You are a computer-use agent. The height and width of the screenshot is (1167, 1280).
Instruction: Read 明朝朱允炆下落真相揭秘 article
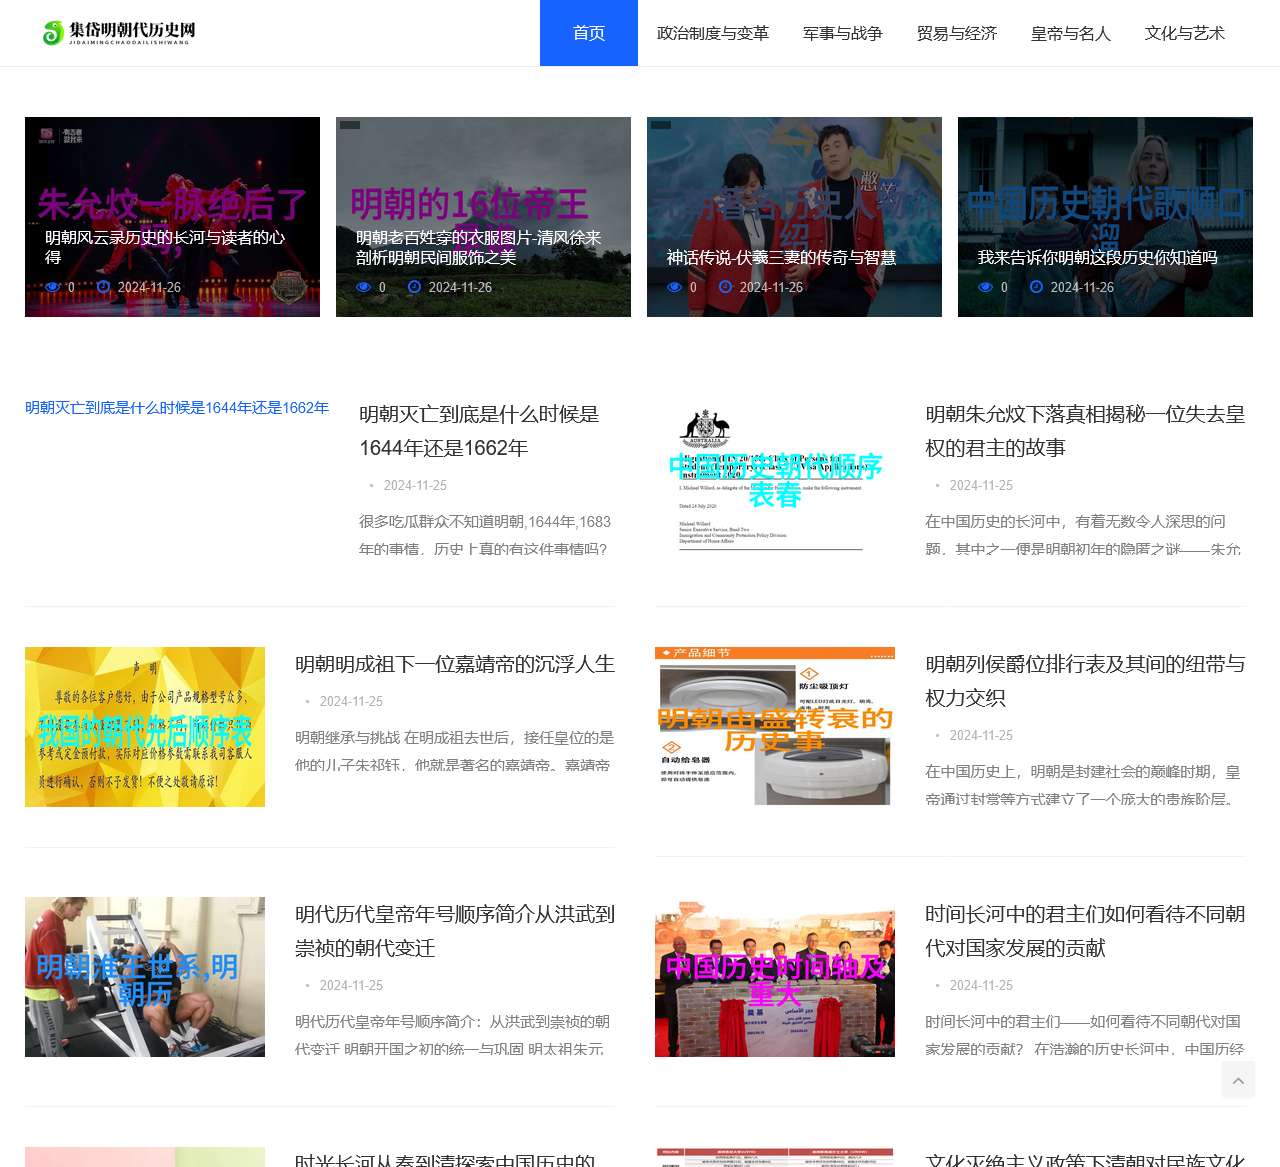tap(1085, 431)
